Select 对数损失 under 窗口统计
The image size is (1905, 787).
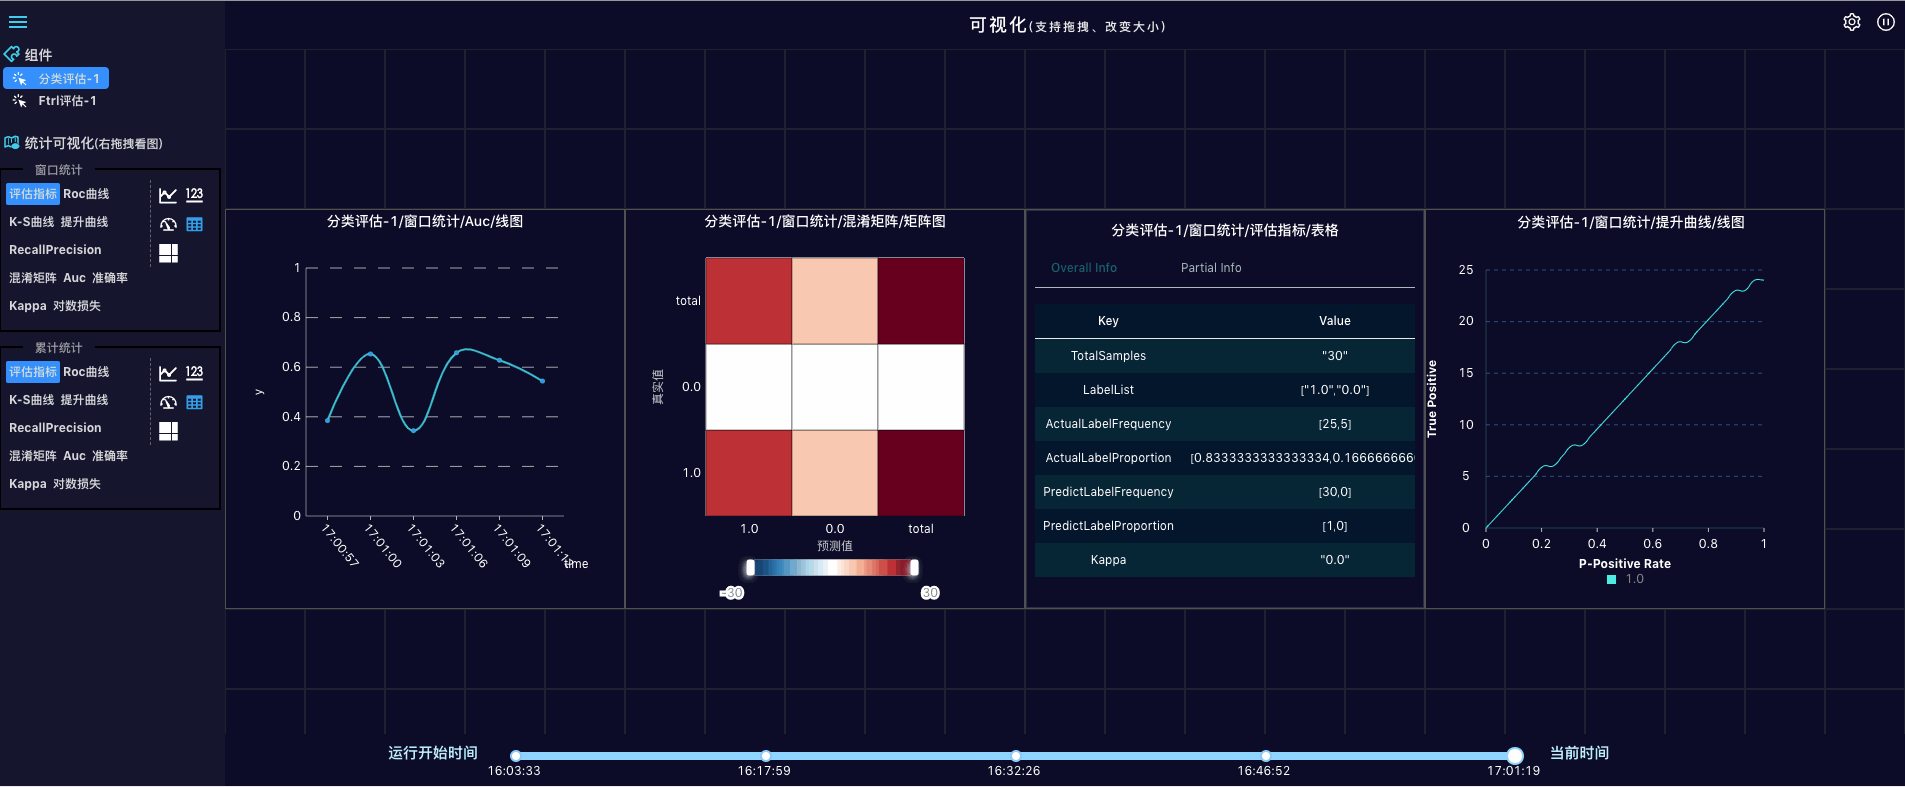click(x=77, y=306)
